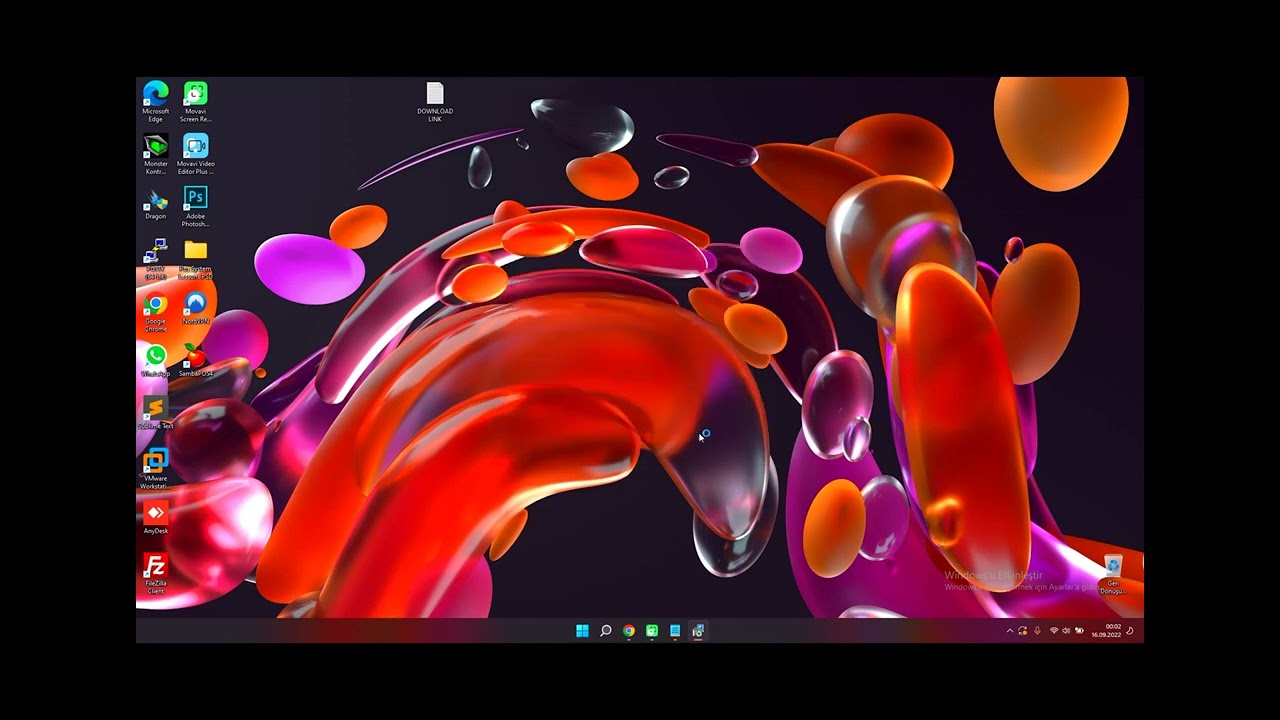Open the blue taskbar app icon
1280x720 pixels.
coord(675,631)
